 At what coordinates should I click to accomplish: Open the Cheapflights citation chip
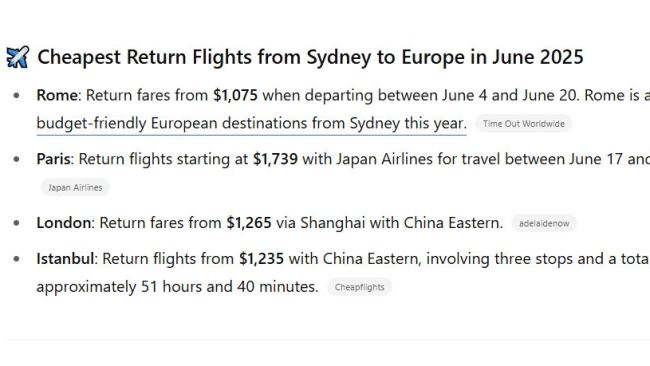tap(359, 287)
